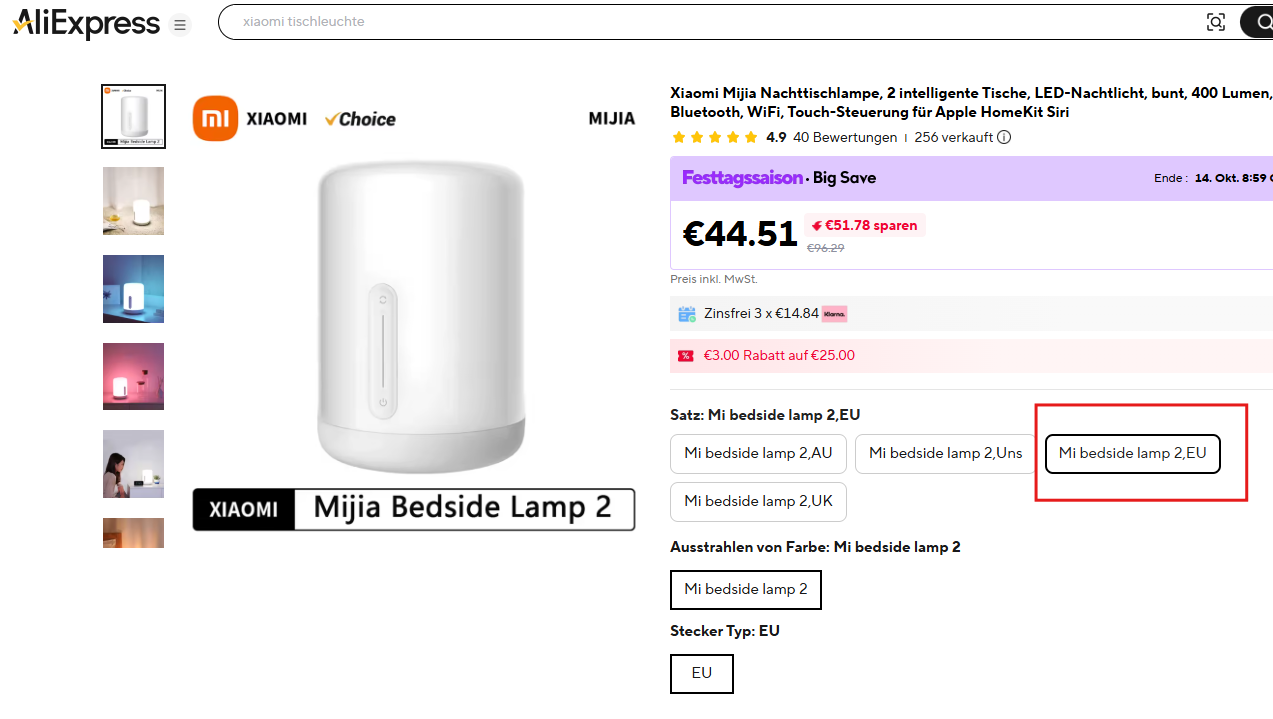
Task: Click the AliExpress logo
Action: coord(86,23)
